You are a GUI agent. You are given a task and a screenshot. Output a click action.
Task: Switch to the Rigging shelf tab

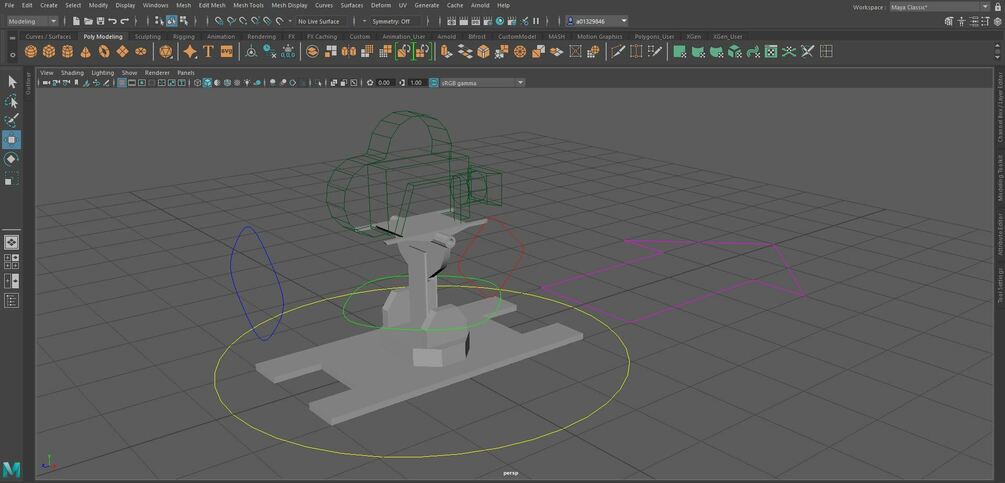coord(183,37)
